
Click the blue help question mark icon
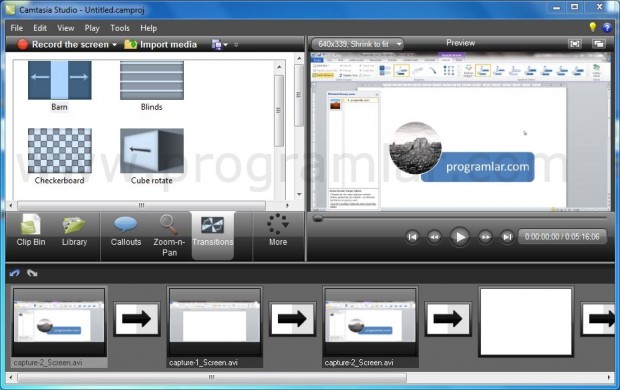coord(607,27)
